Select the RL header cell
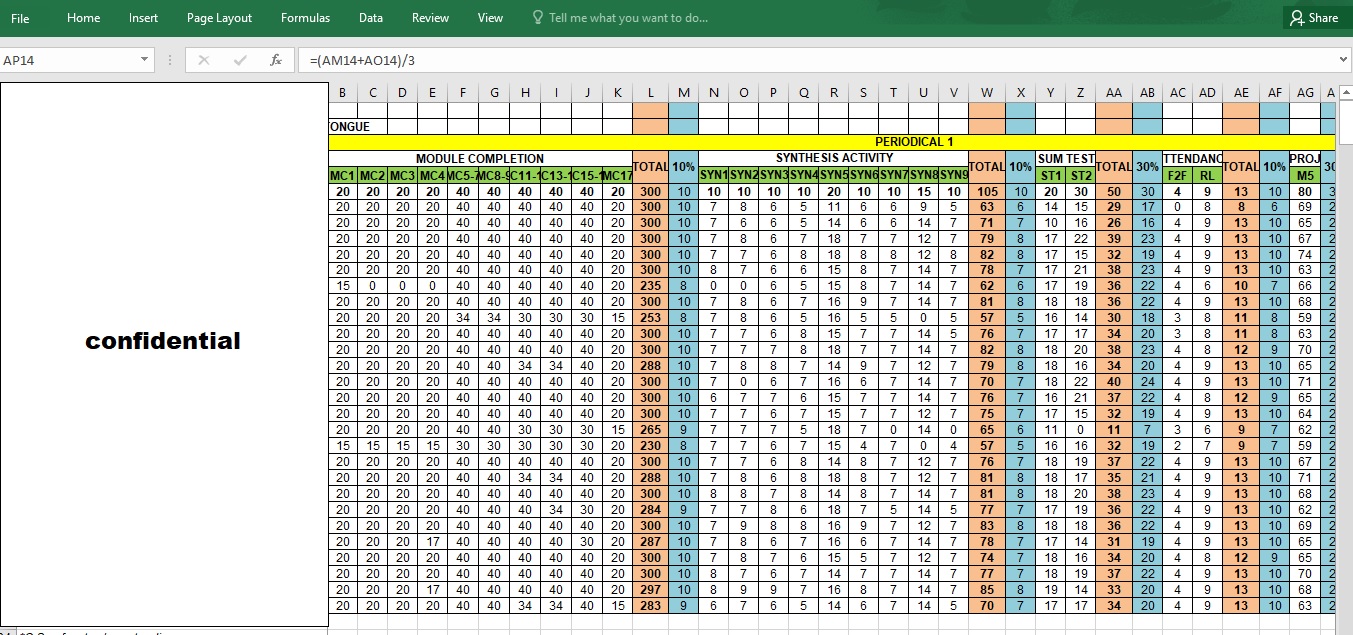 point(1208,175)
